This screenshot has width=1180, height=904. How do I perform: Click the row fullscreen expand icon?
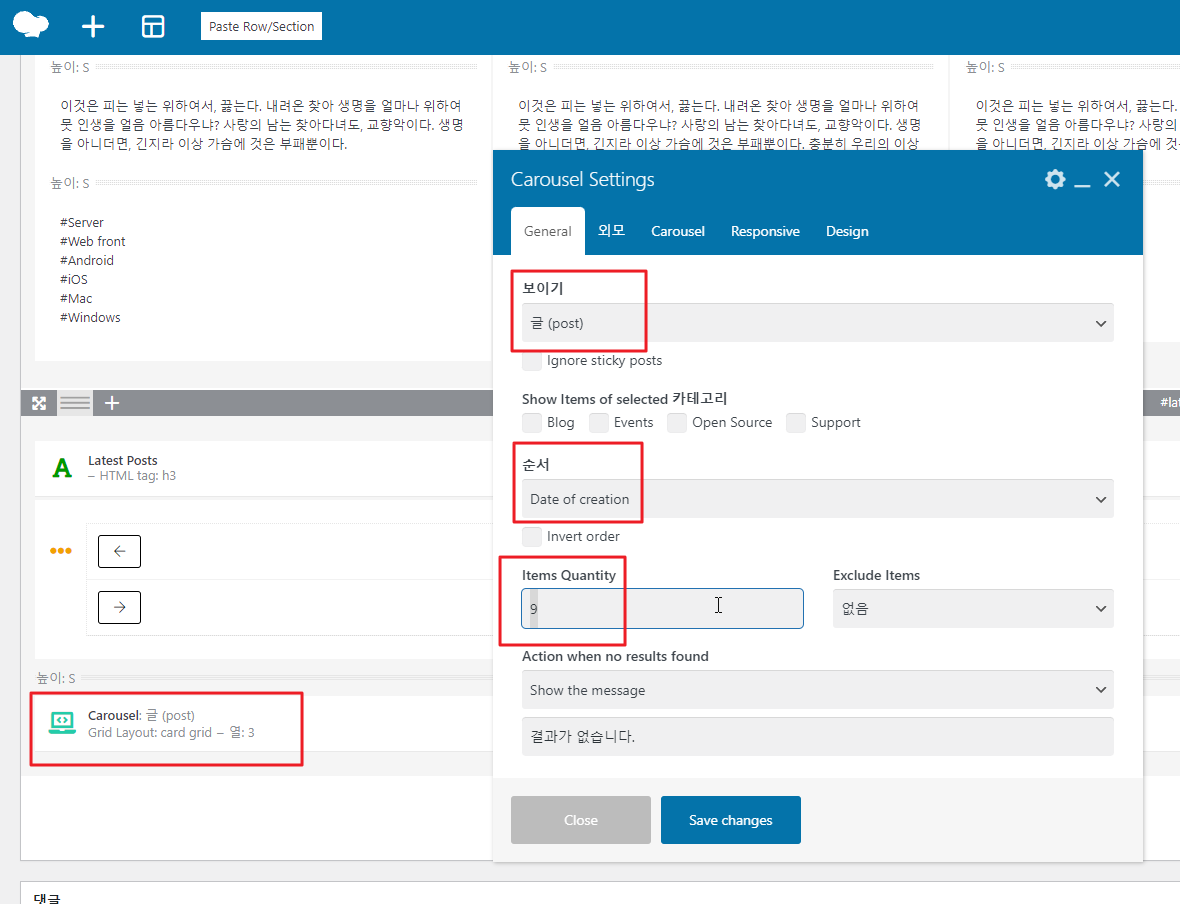[x=39, y=403]
